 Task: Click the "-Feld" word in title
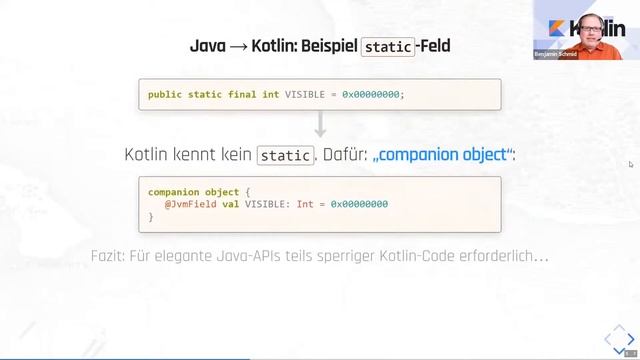tap(433, 46)
